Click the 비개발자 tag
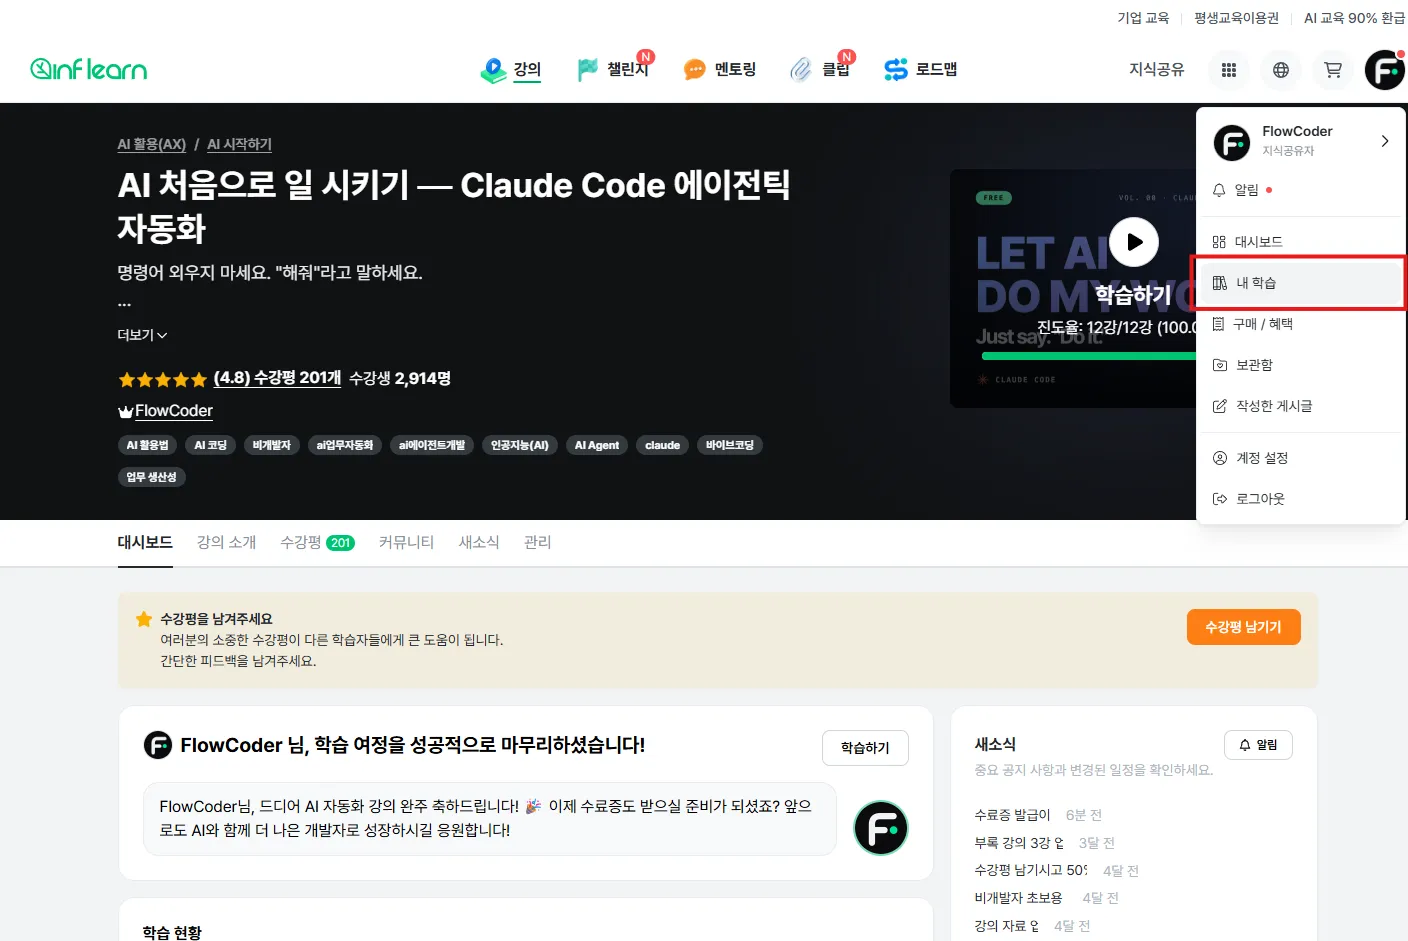Screen dimensions: 1408x941 pos(271,445)
